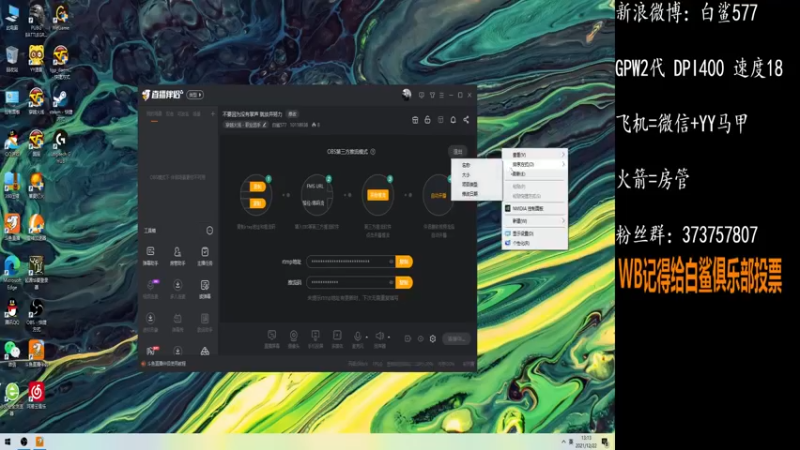
Task: Open the tutorial link in the status bar
Action: coord(166,364)
